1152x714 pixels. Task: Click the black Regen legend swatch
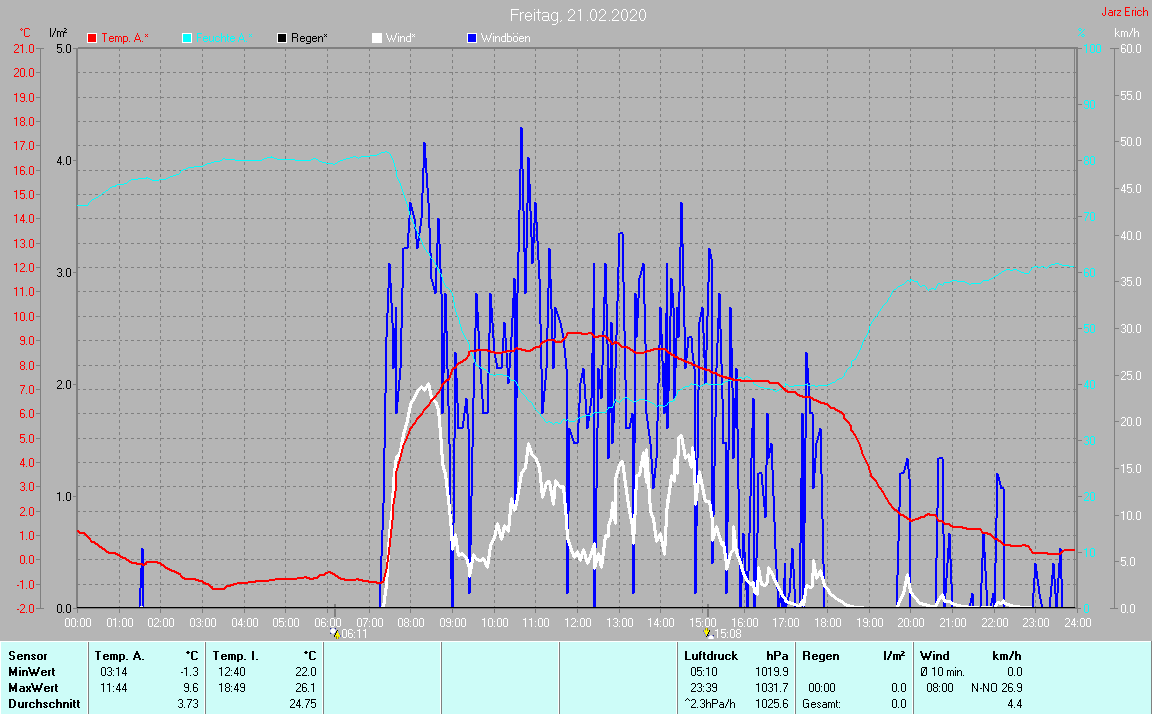coord(281,38)
